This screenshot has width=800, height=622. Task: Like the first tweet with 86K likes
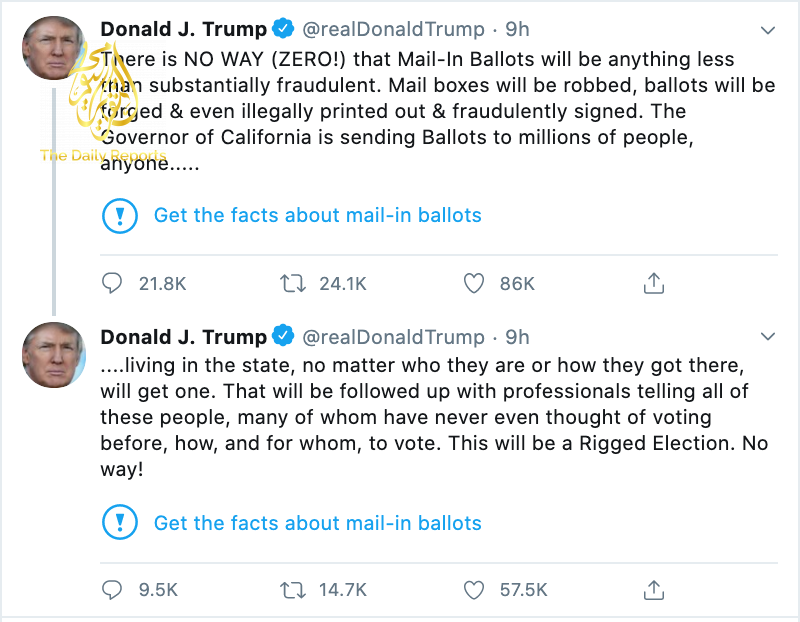coord(474,284)
